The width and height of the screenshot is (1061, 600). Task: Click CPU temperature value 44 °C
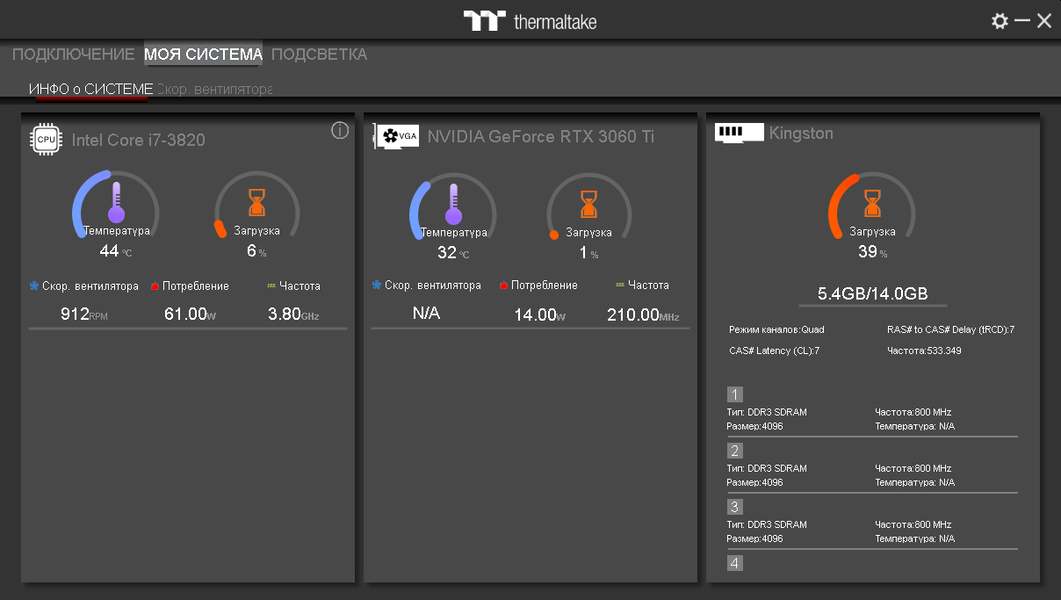click(116, 251)
